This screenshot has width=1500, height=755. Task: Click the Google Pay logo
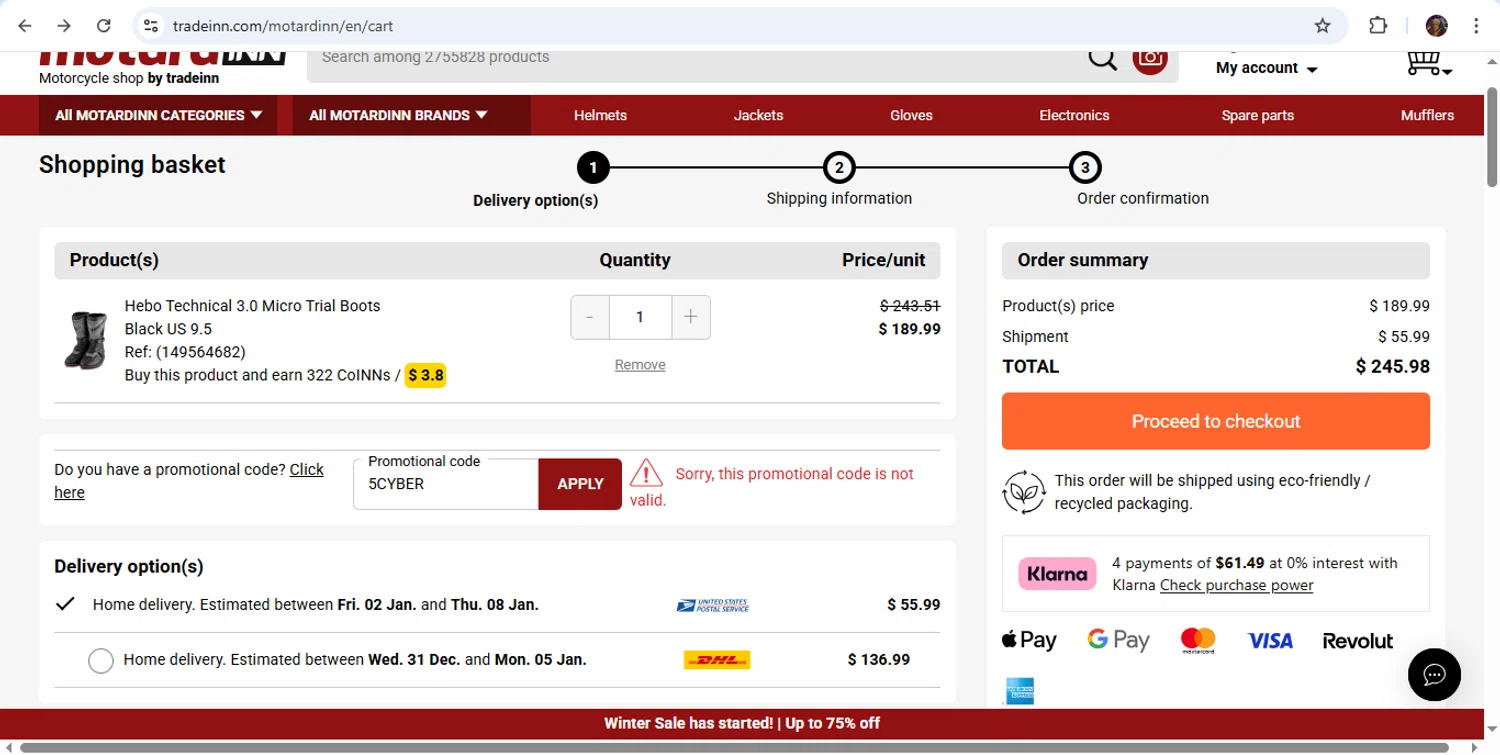tap(1118, 640)
